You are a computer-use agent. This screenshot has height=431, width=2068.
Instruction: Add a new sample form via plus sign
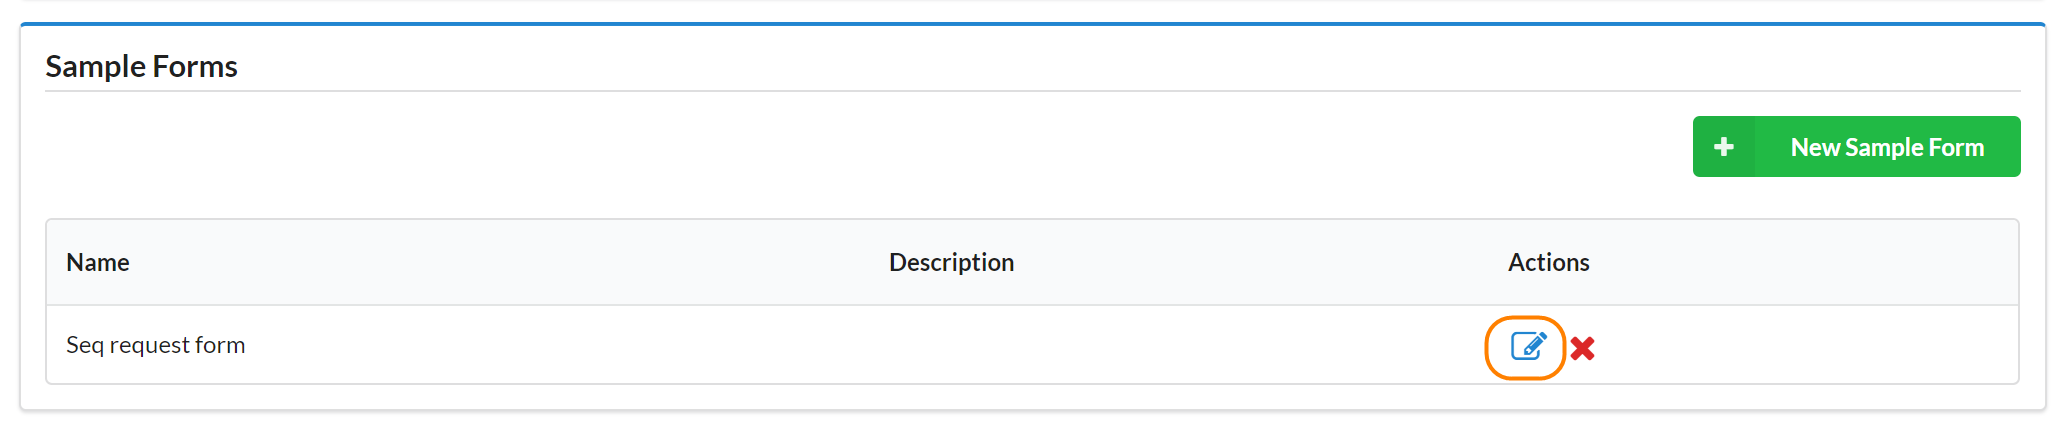tap(1723, 147)
